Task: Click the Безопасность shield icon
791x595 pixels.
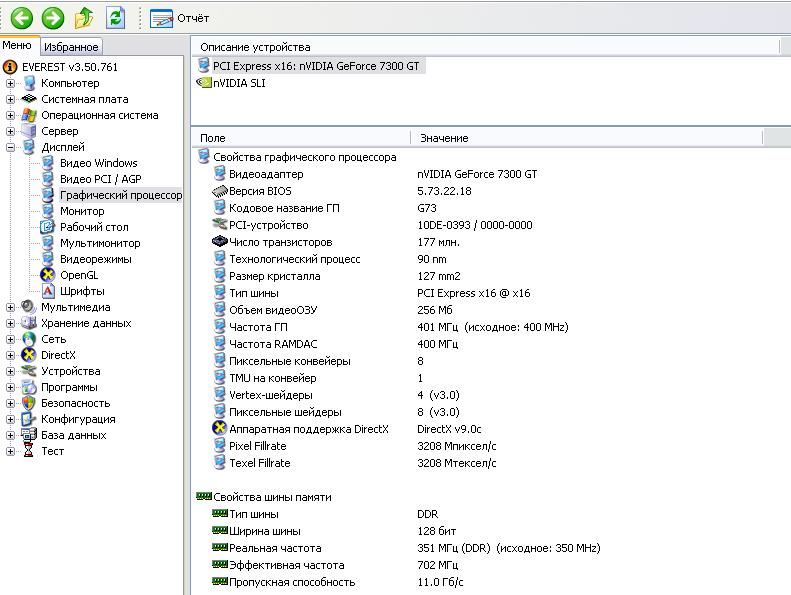Action: click(29, 403)
